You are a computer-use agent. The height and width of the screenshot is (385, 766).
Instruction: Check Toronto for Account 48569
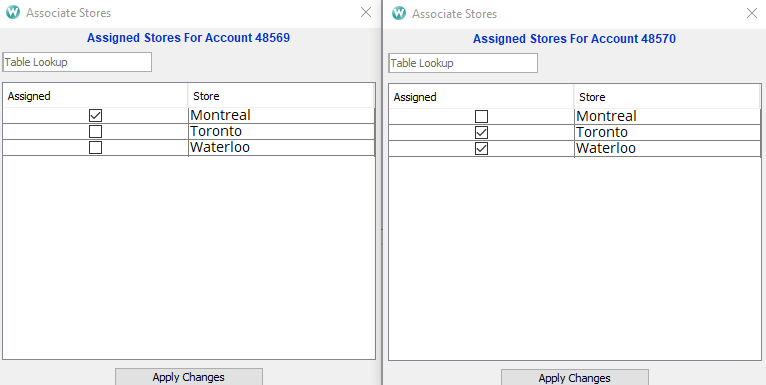point(95,132)
